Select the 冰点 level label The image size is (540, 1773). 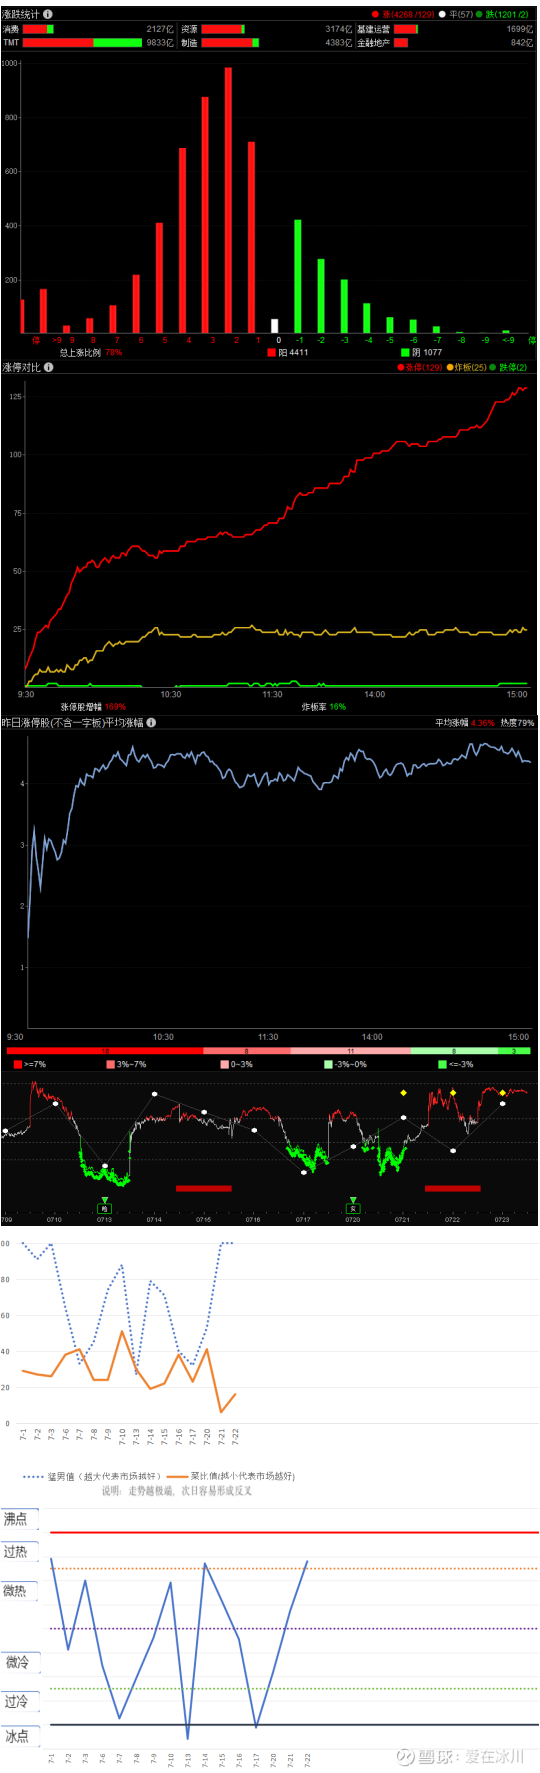coord(17,1736)
